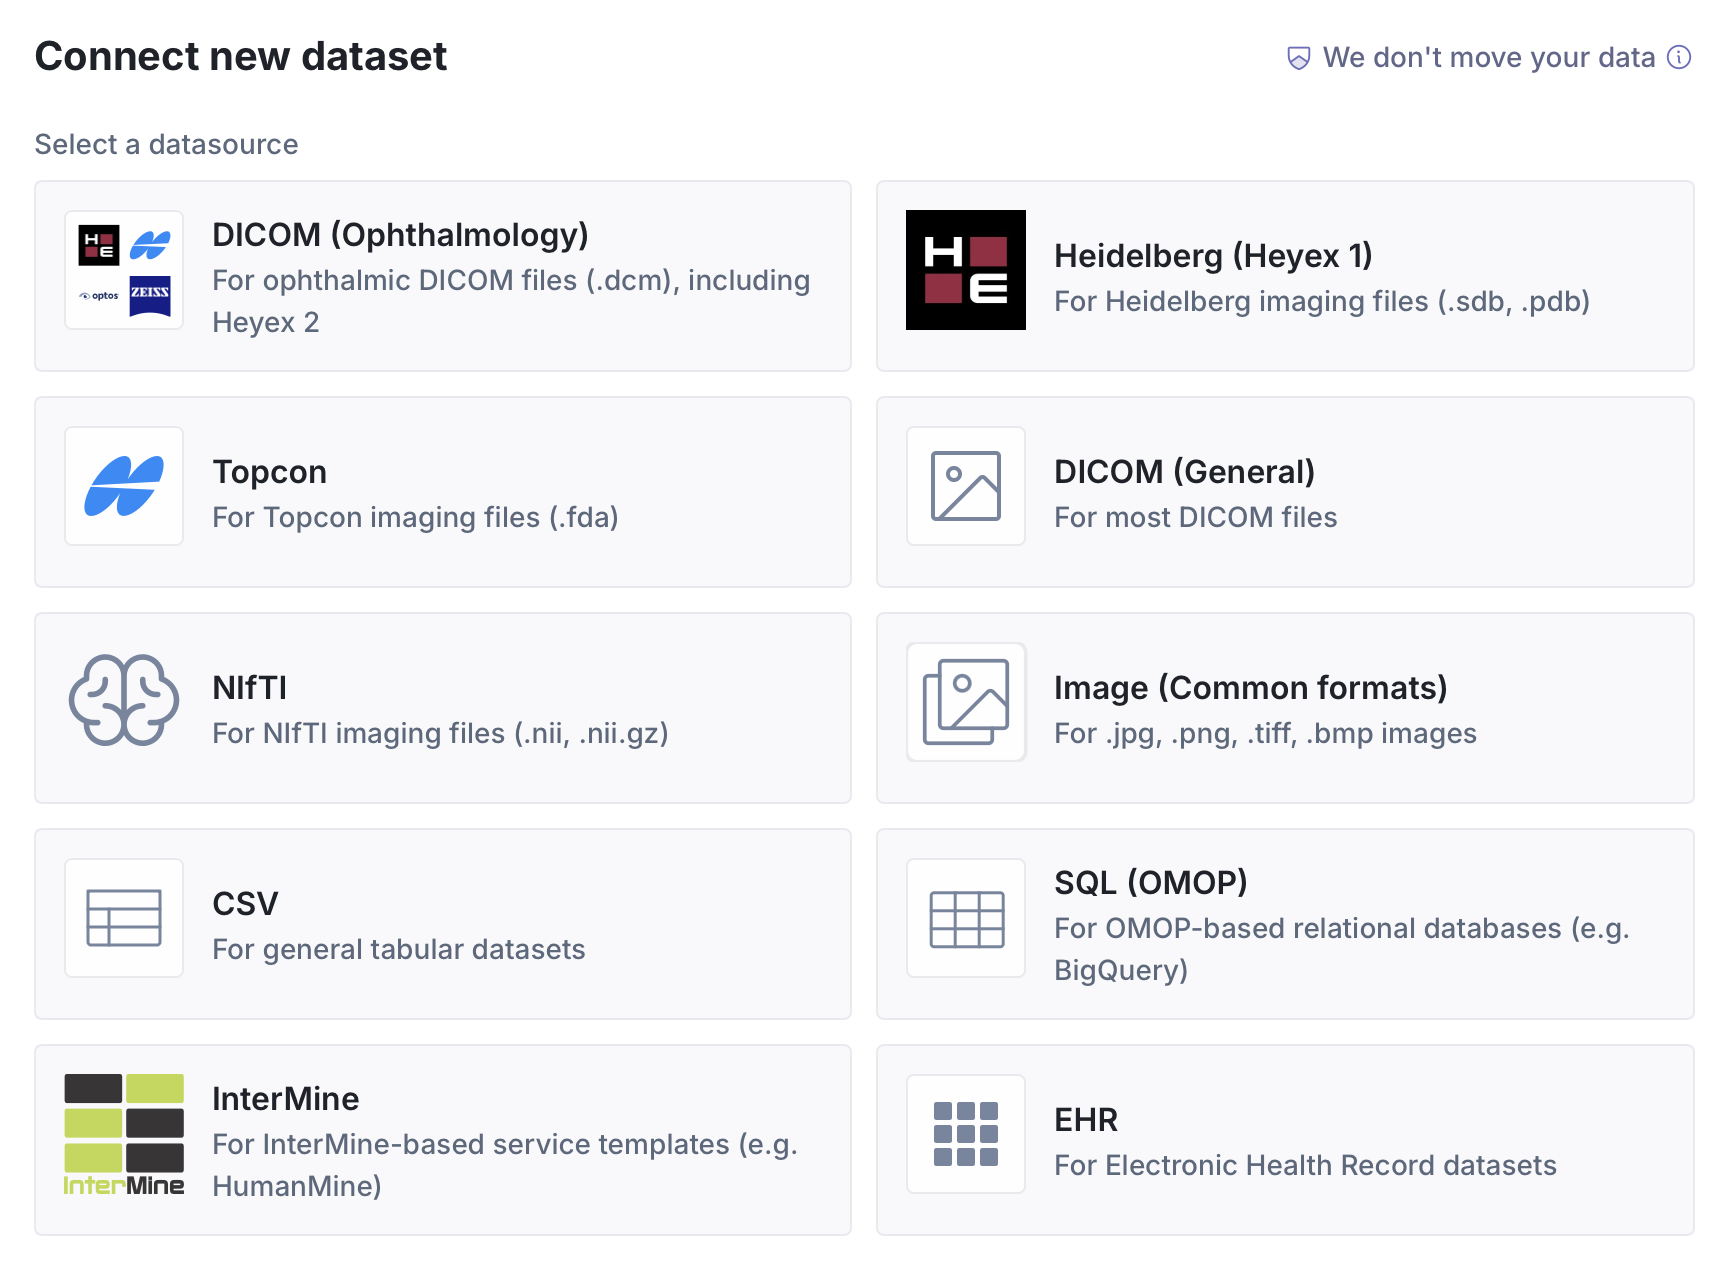
Task: Choose EHR for Electronic Health Records
Action: 1285,1140
